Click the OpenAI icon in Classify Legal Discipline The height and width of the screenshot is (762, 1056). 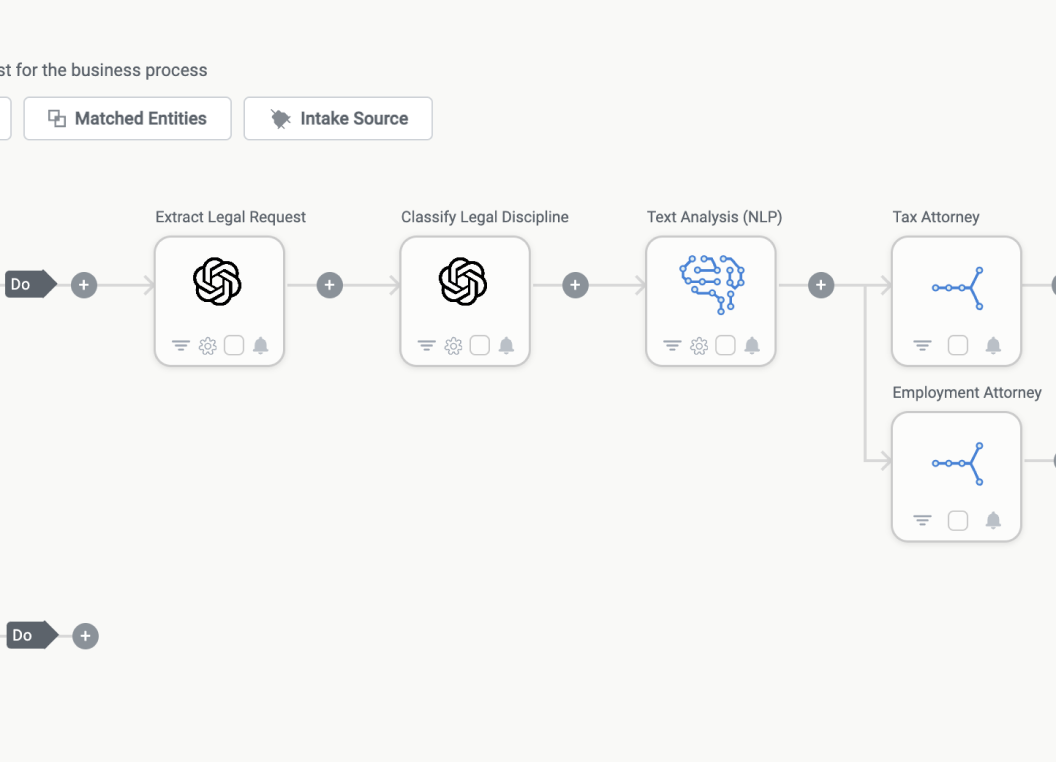coord(464,282)
